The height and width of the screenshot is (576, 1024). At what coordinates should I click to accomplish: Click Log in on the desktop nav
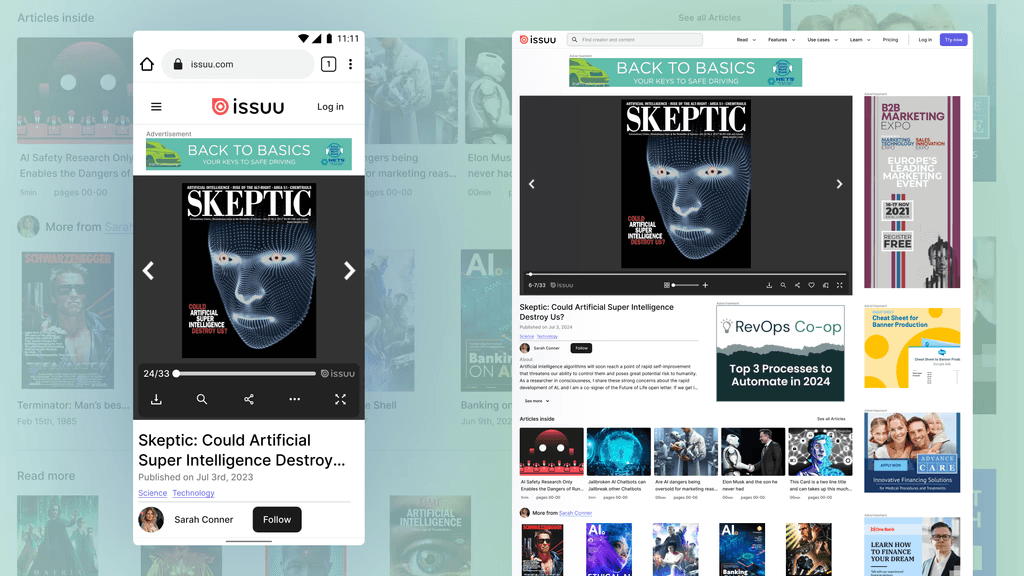[x=925, y=40]
